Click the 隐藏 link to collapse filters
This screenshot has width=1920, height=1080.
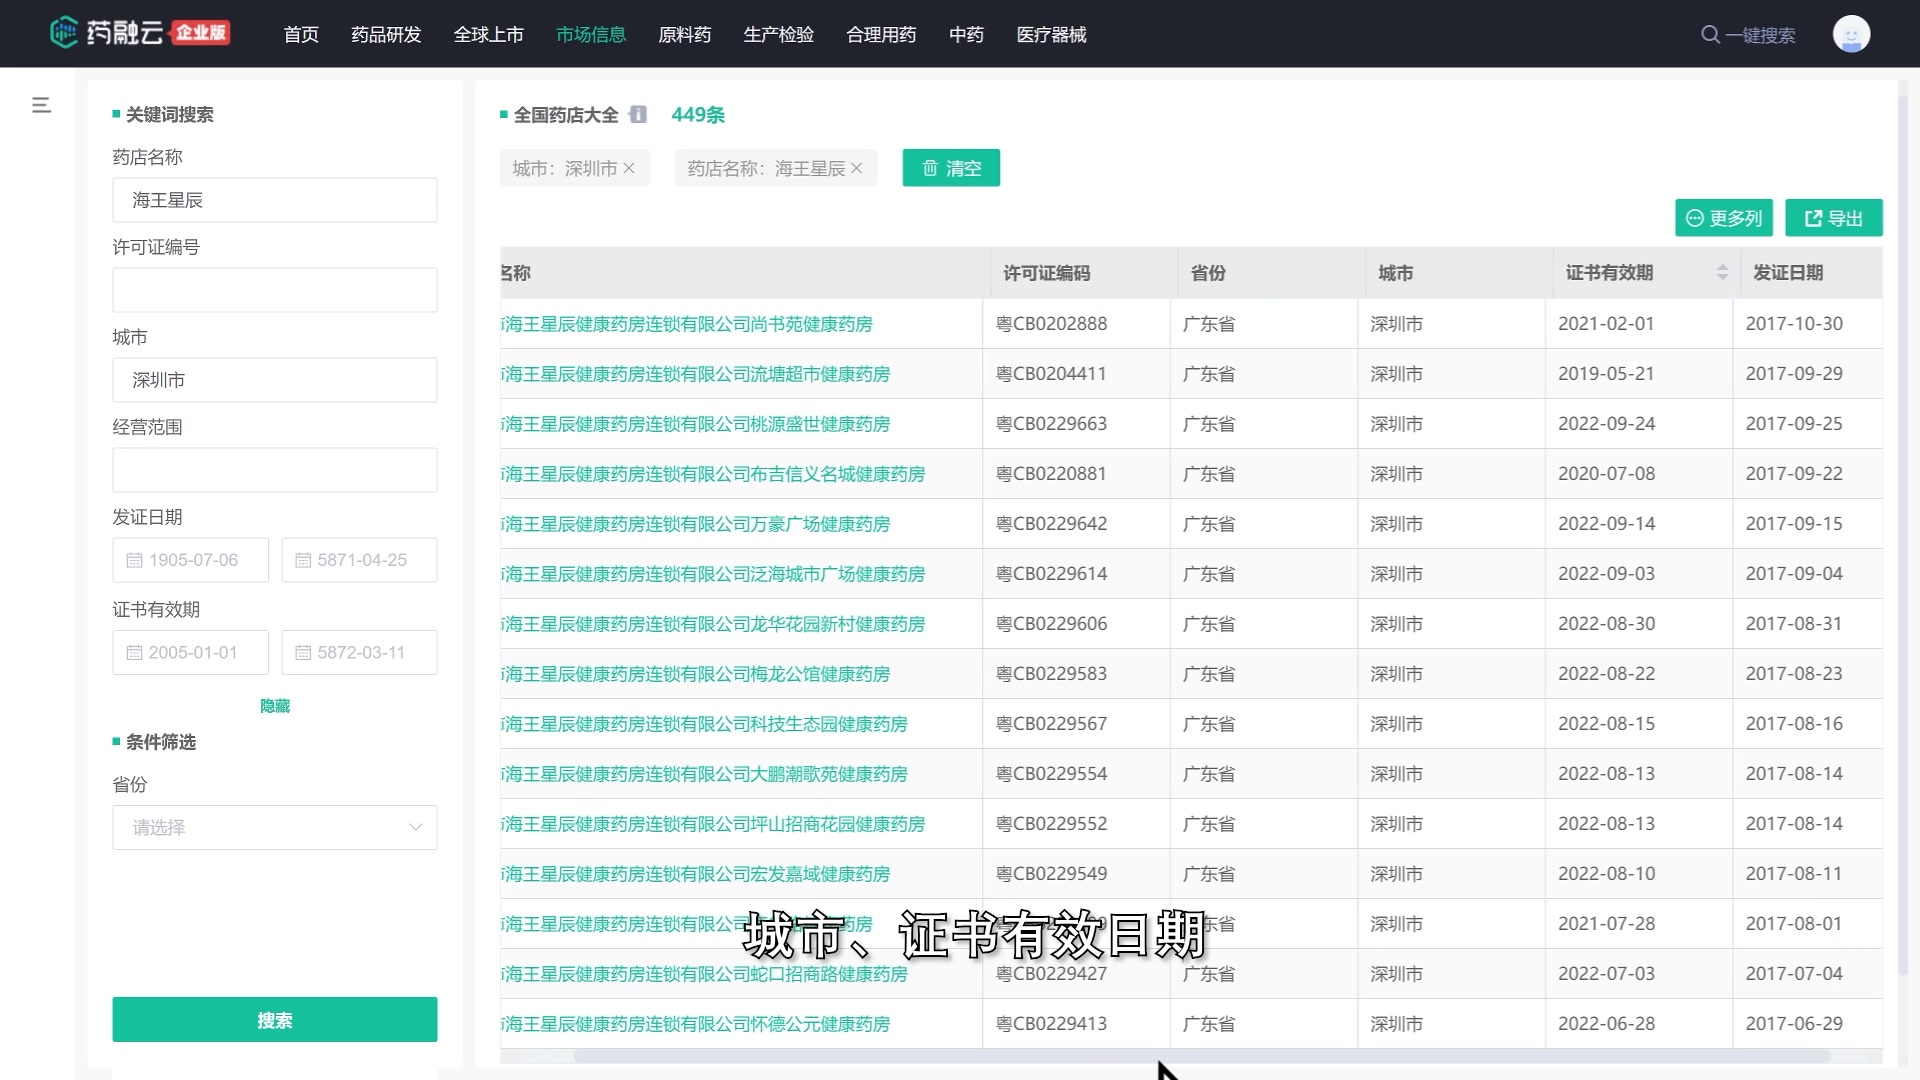coord(275,706)
